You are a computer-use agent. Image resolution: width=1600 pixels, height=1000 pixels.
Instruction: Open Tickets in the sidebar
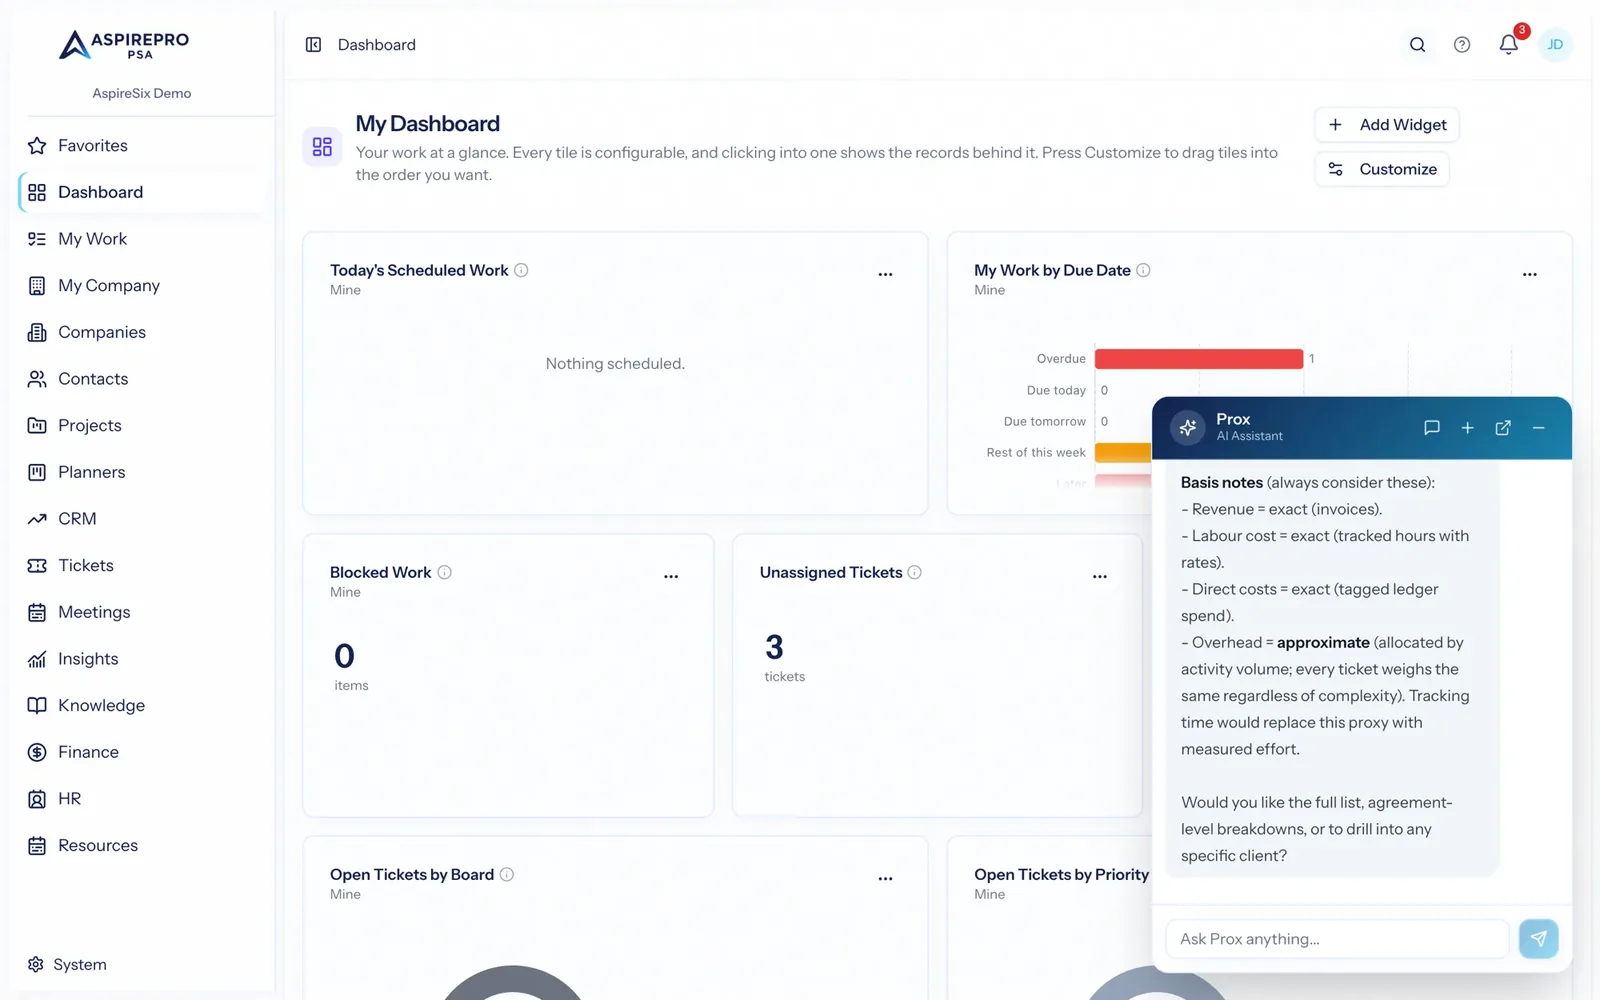tap(143, 566)
